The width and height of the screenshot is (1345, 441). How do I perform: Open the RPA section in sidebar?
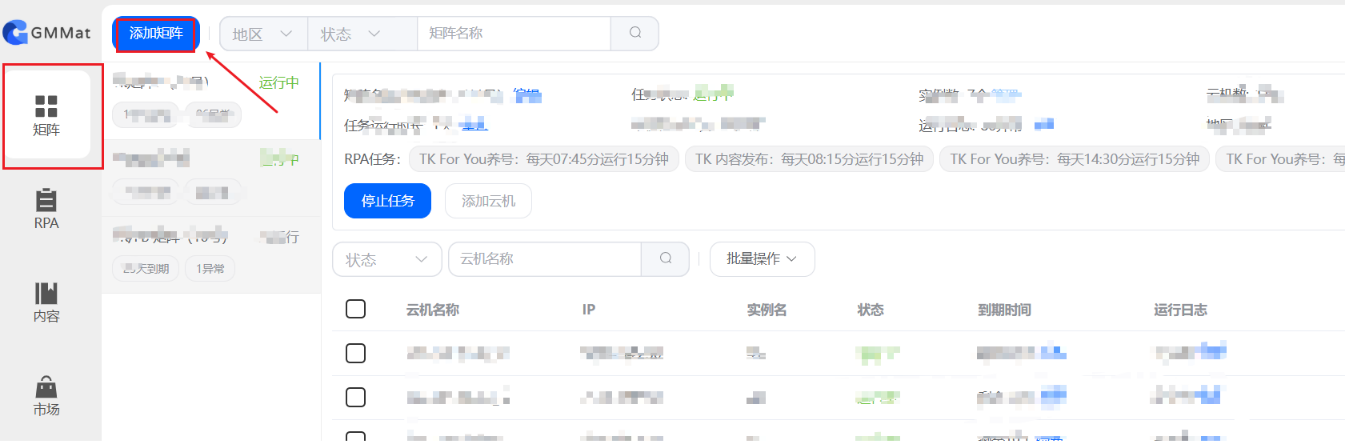[47, 210]
